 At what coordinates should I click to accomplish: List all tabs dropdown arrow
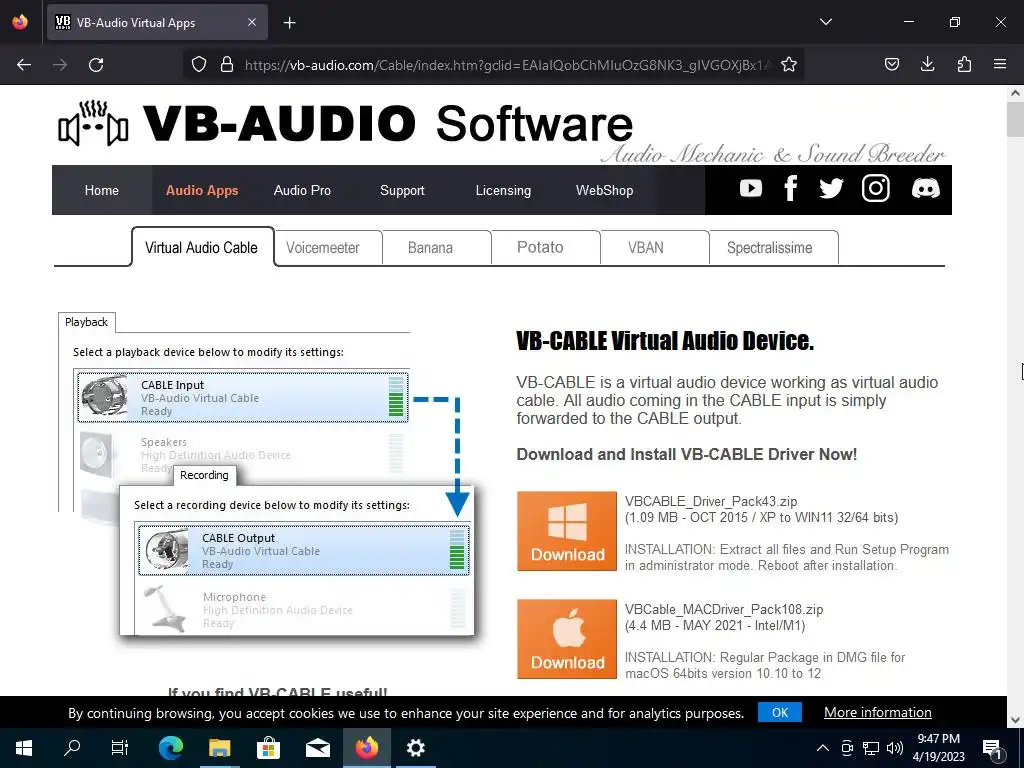point(825,22)
